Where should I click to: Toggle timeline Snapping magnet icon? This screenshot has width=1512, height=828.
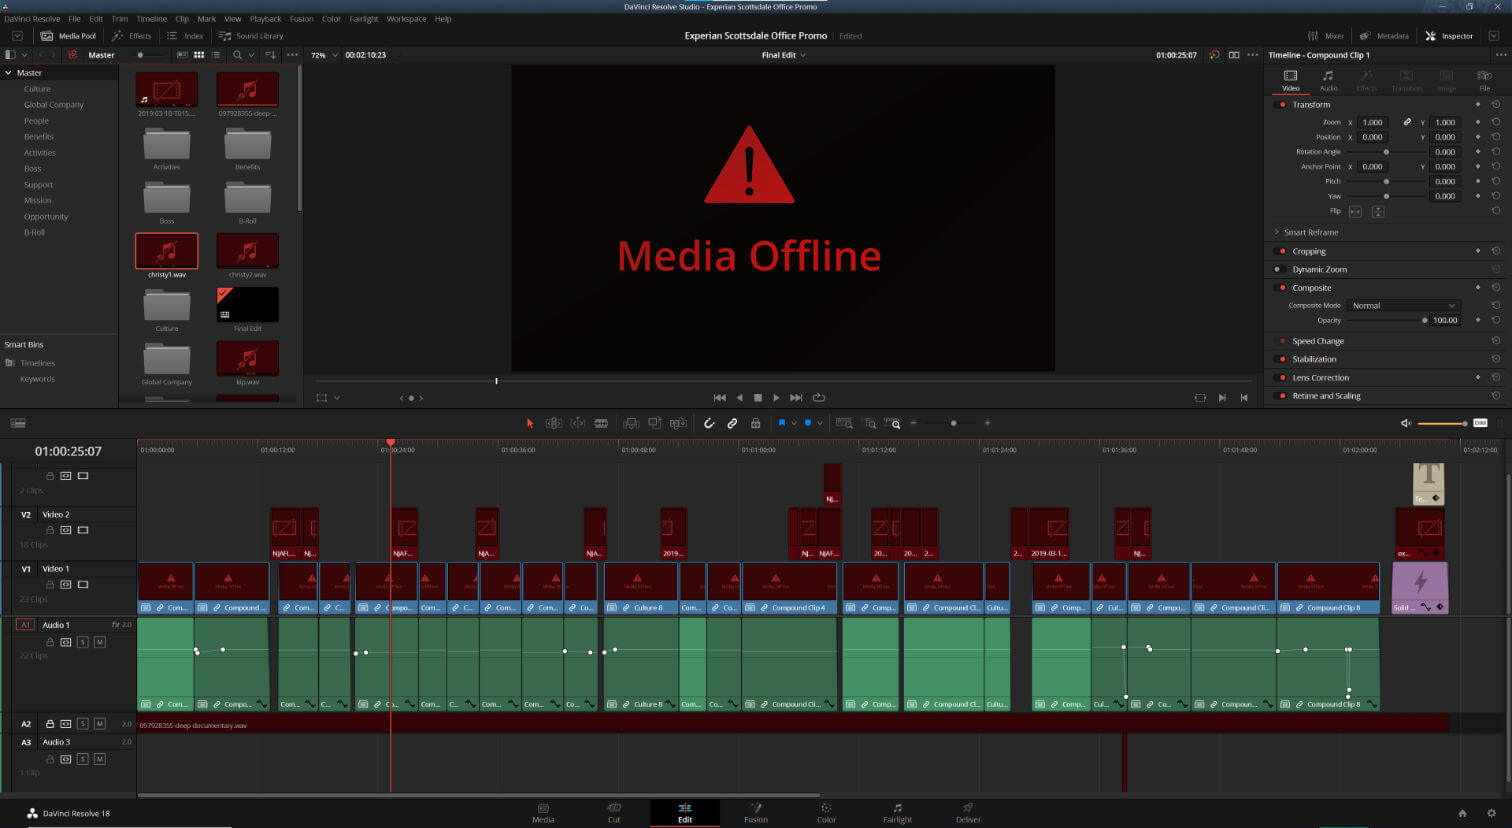(x=709, y=423)
